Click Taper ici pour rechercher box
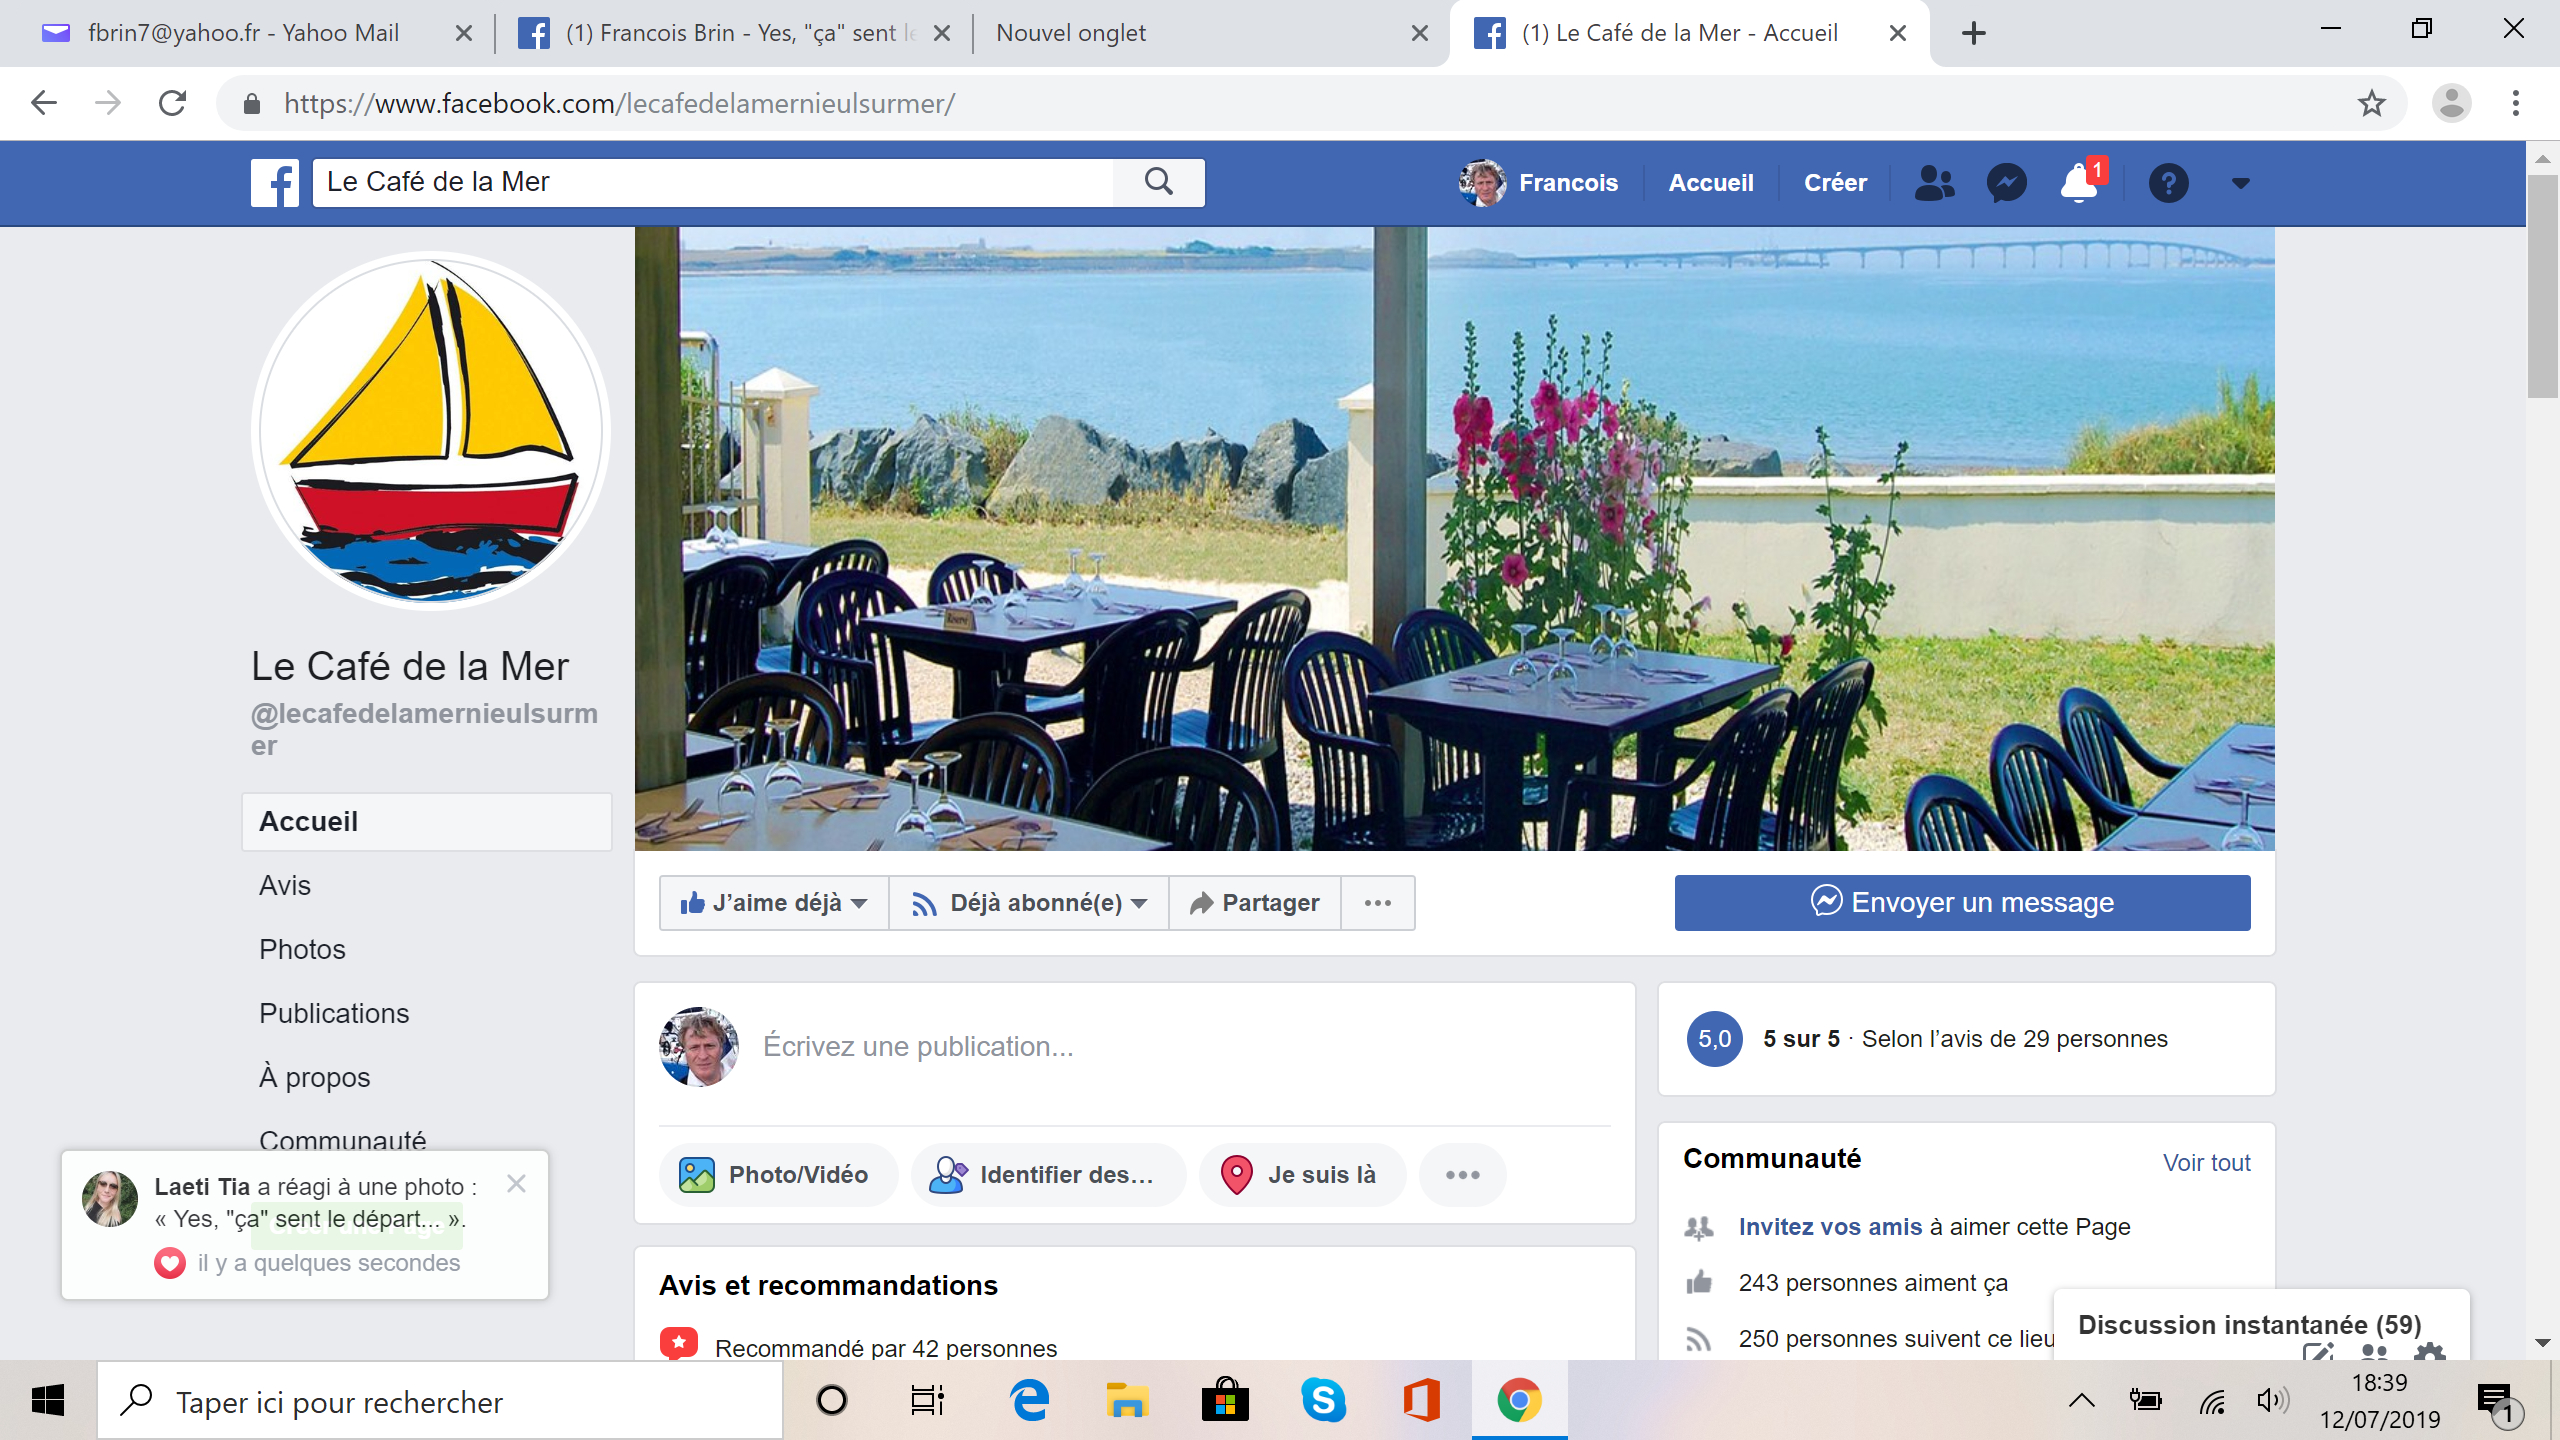Viewport: 2560px width, 1440px height. [x=440, y=1402]
